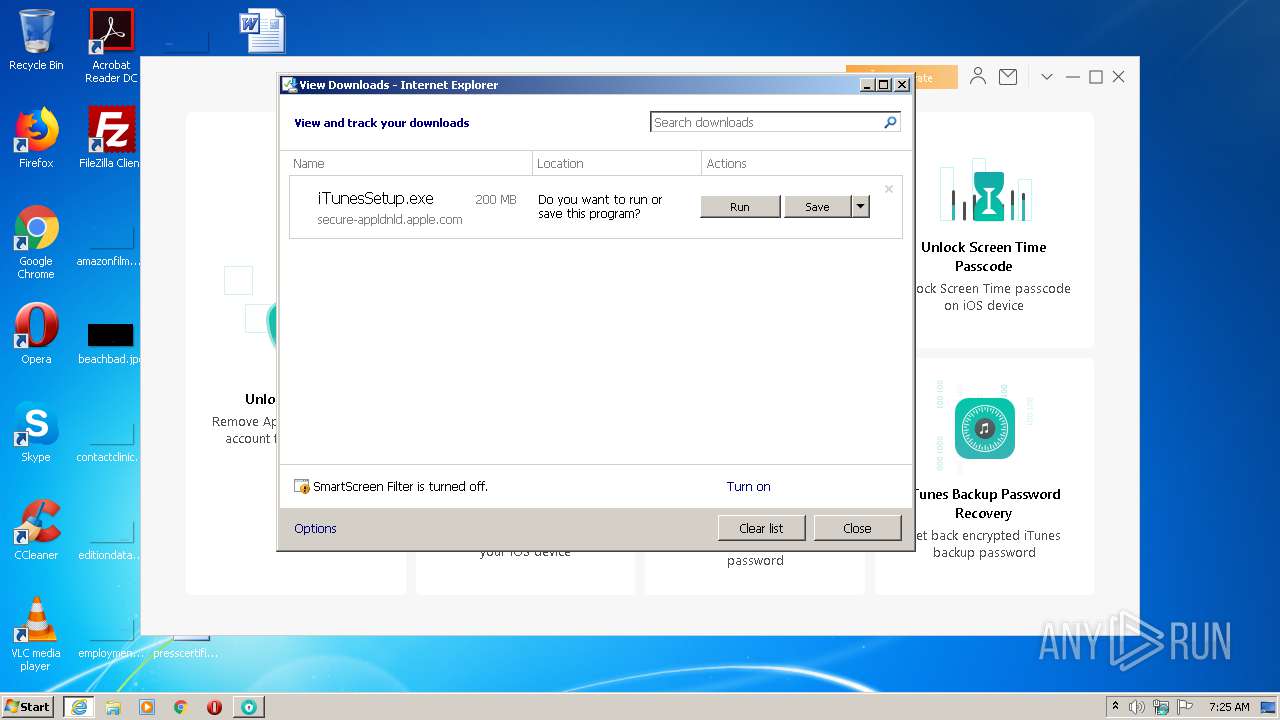Click the Search downloads field
The image size is (1280, 720).
(x=766, y=122)
